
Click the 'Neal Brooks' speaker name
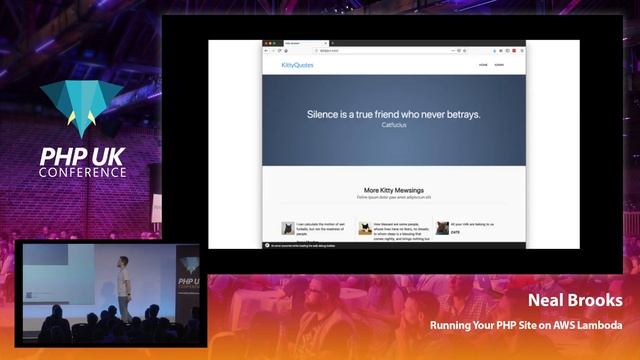tap(575, 300)
